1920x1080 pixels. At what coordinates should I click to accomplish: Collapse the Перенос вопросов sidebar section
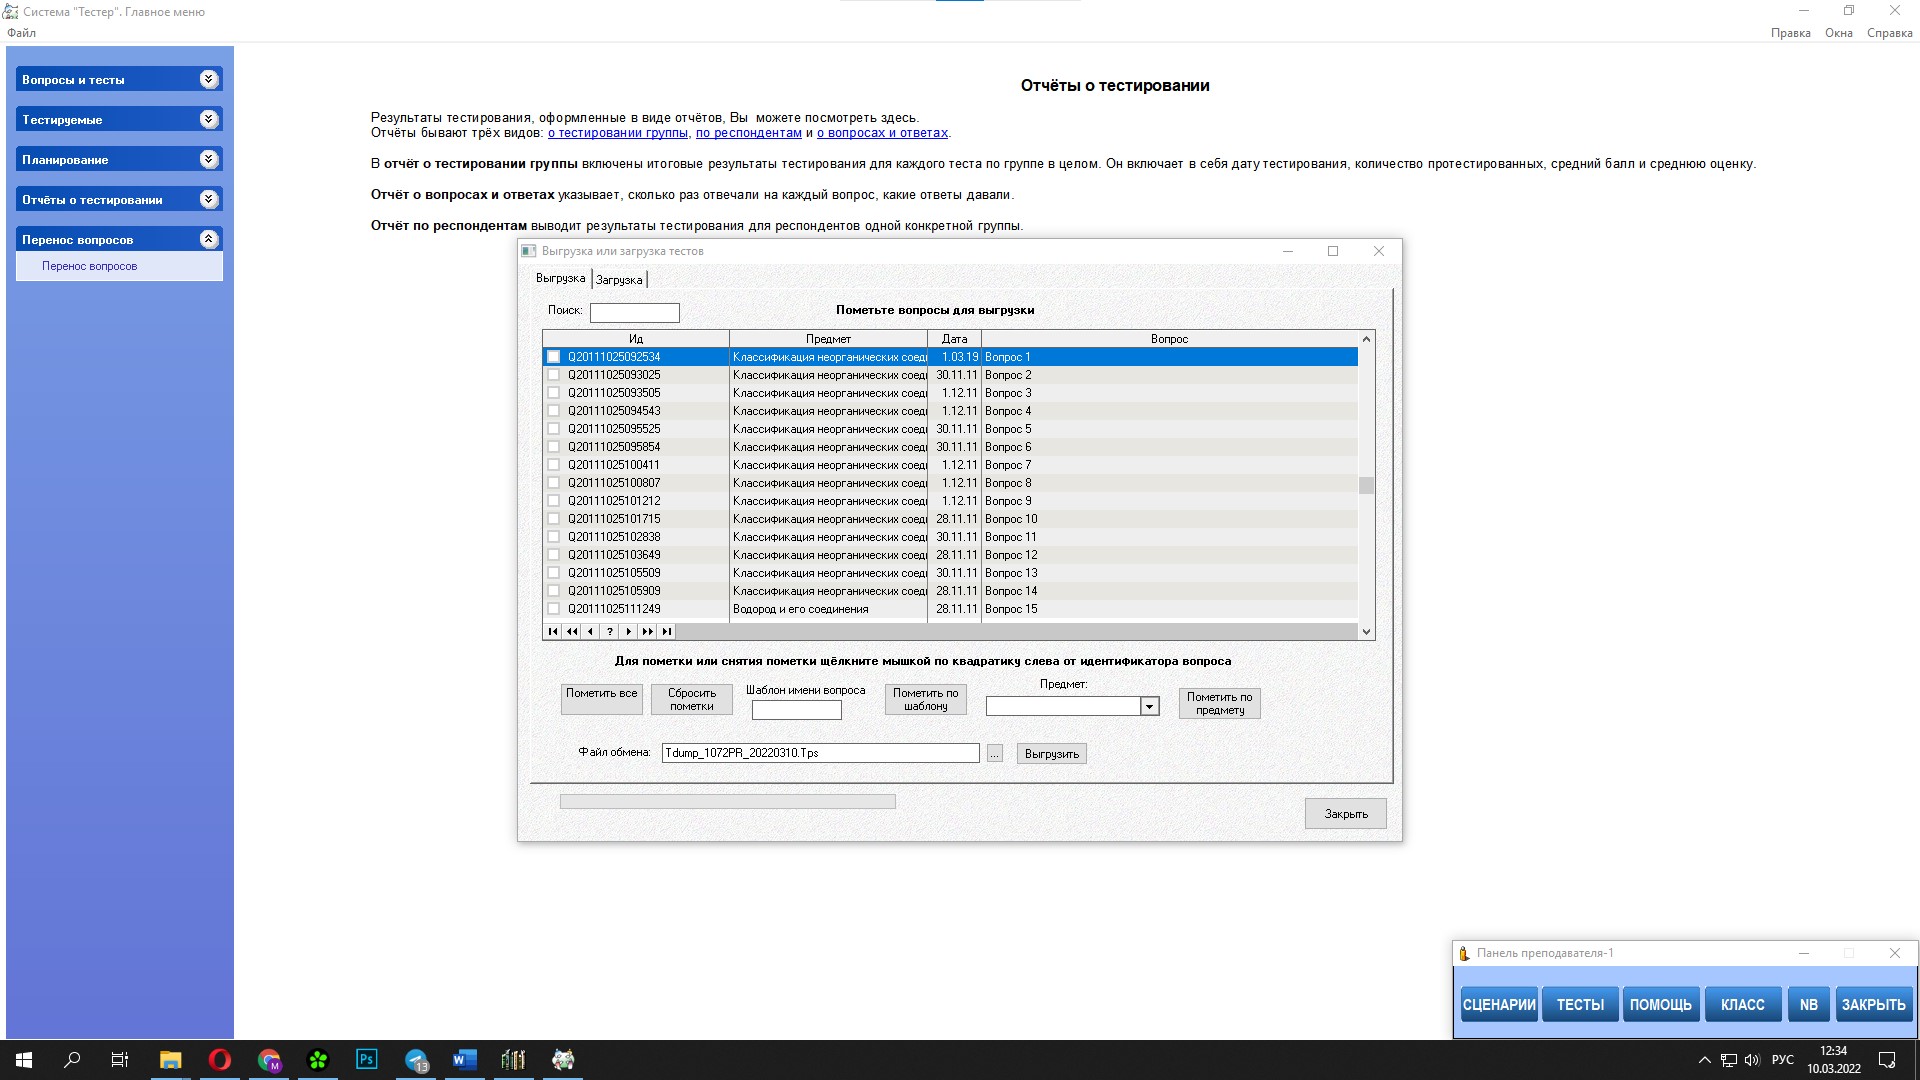(x=208, y=240)
